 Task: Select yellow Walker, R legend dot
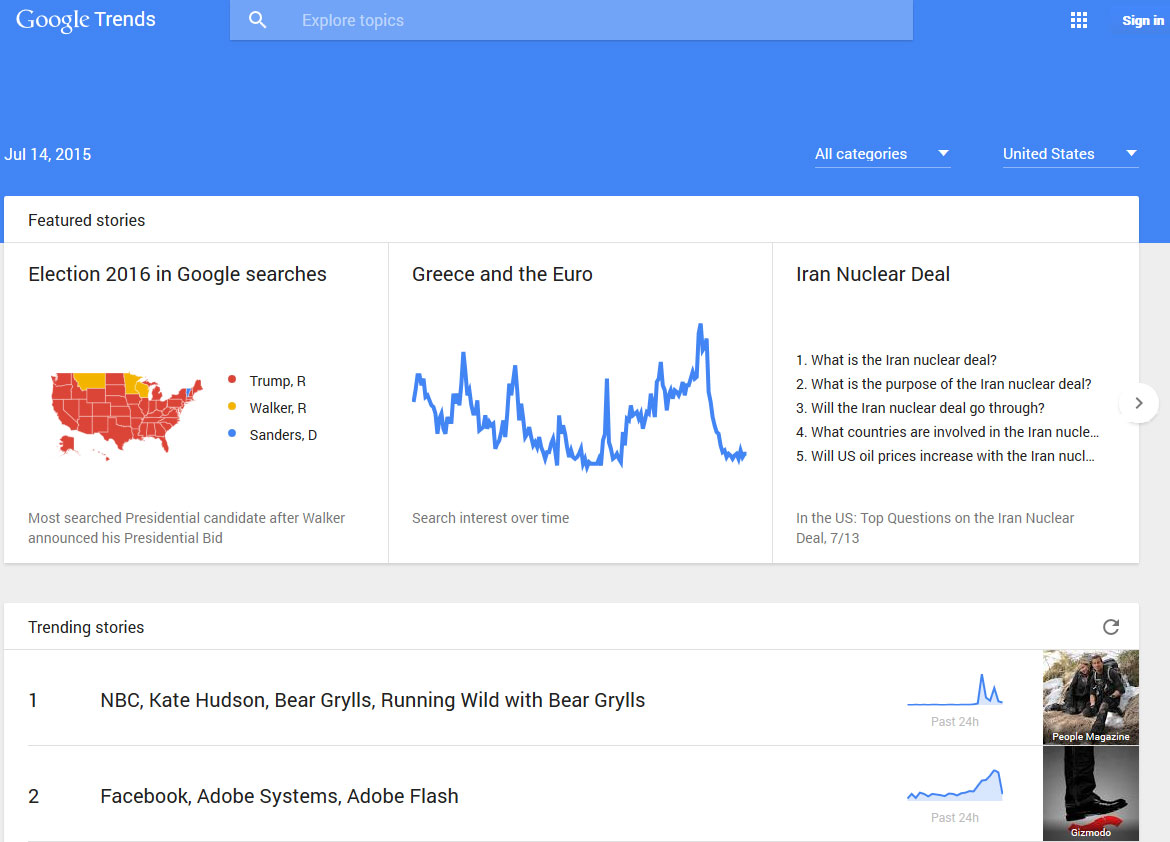pos(232,407)
